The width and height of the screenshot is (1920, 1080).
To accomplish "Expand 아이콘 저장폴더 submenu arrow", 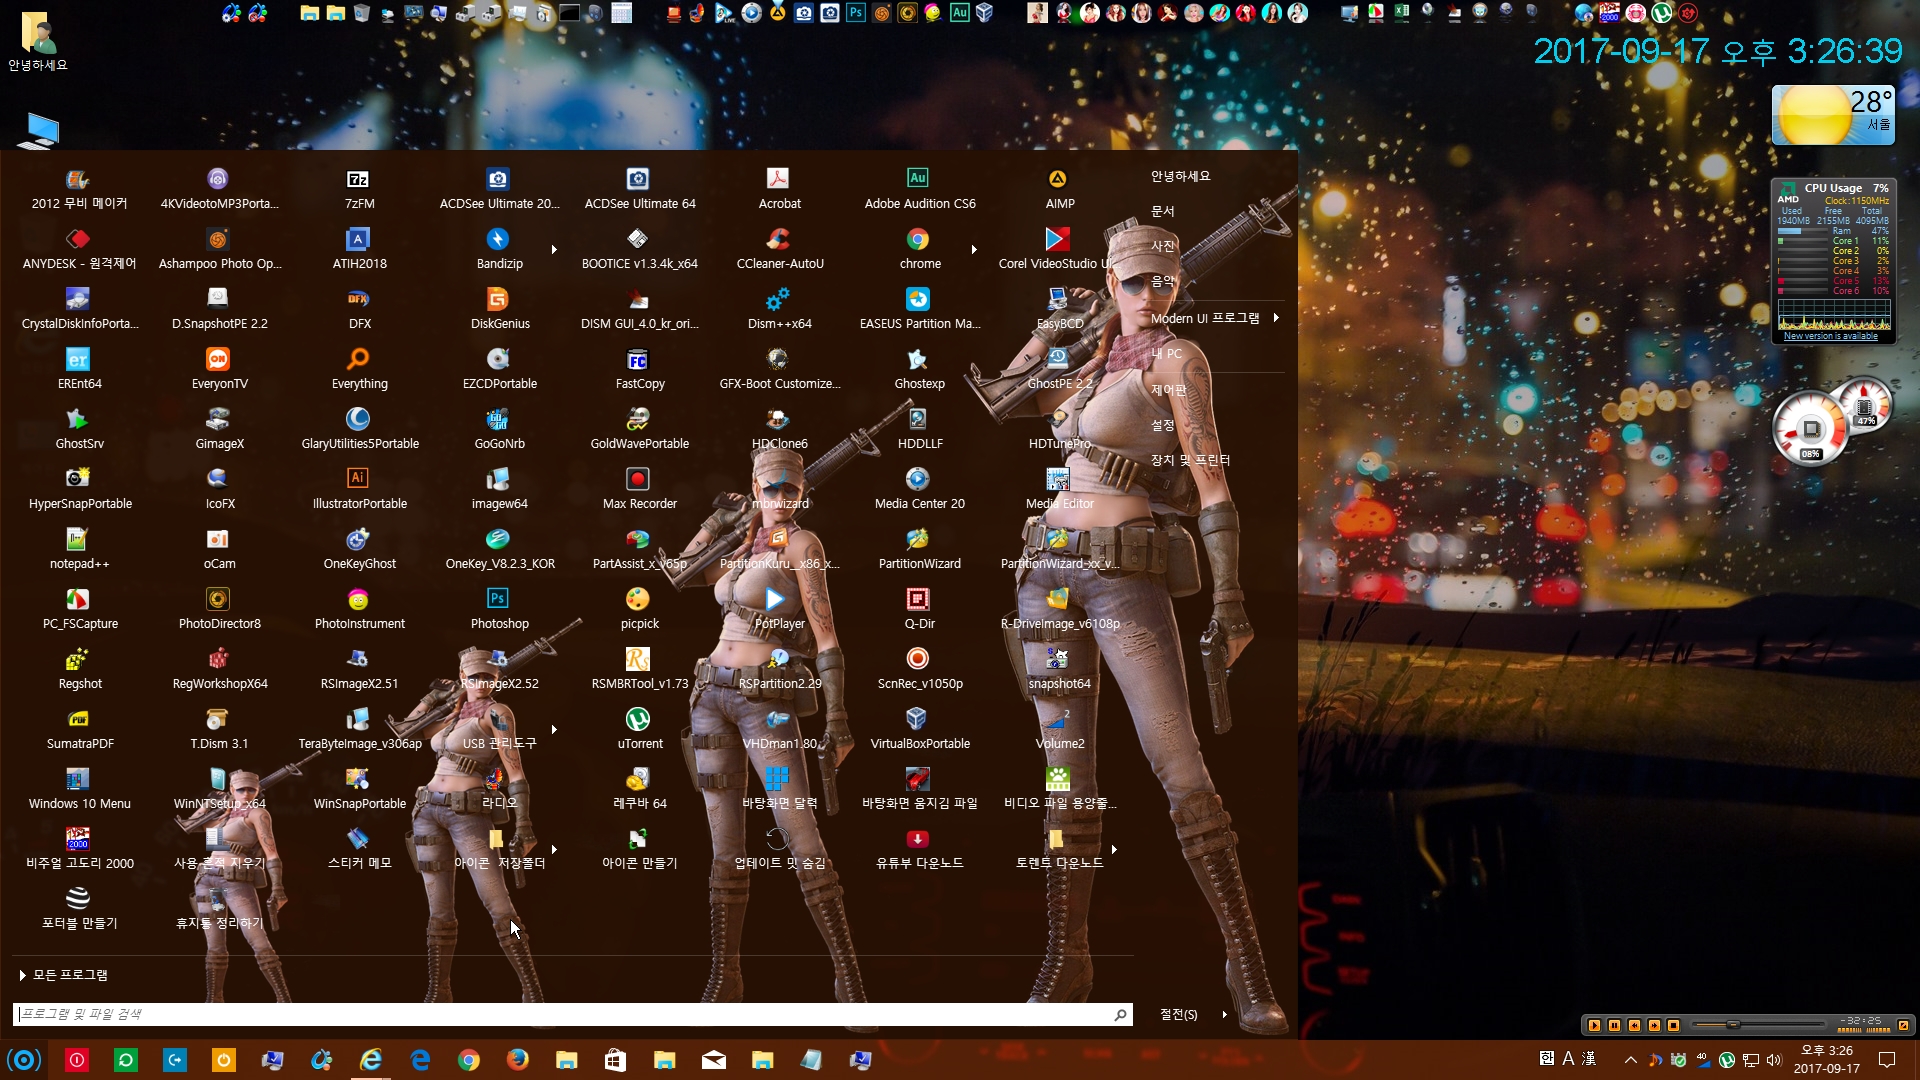I will click(554, 850).
